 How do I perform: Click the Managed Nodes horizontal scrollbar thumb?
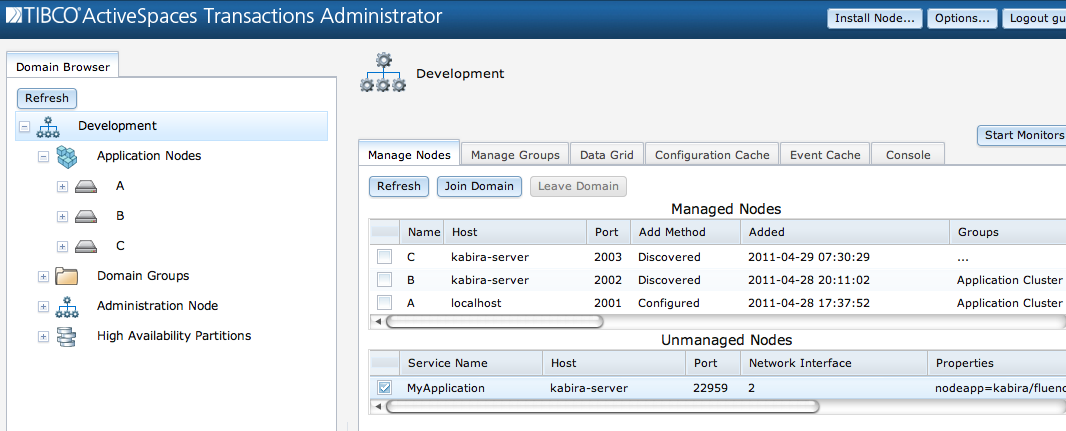(x=494, y=321)
